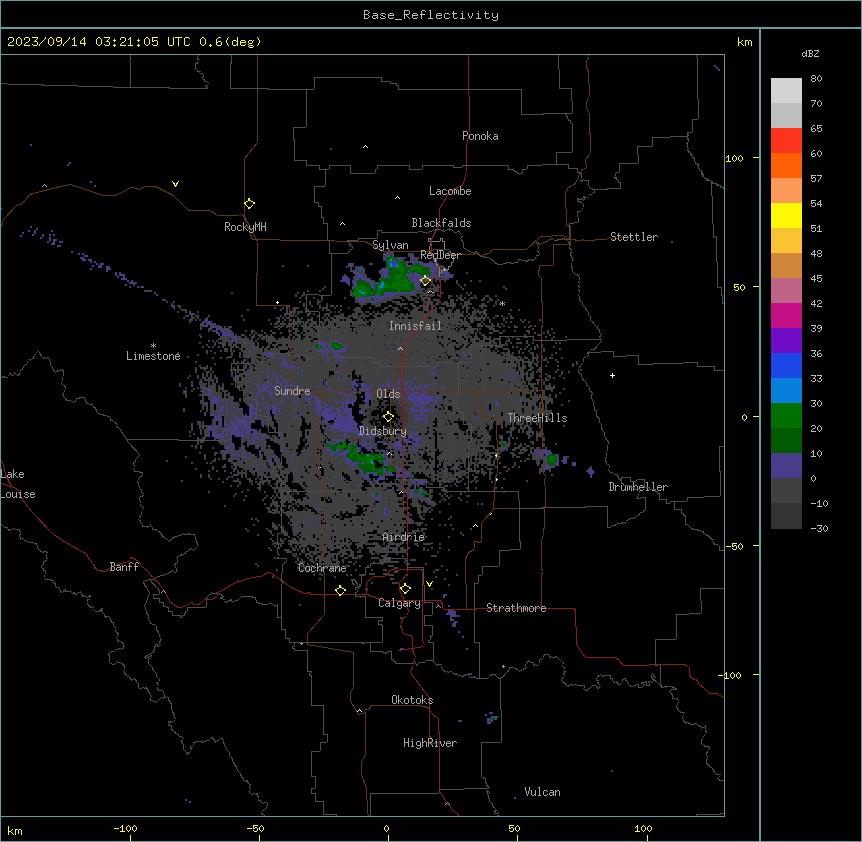
Task: Click the Banff label
Action: (124, 567)
